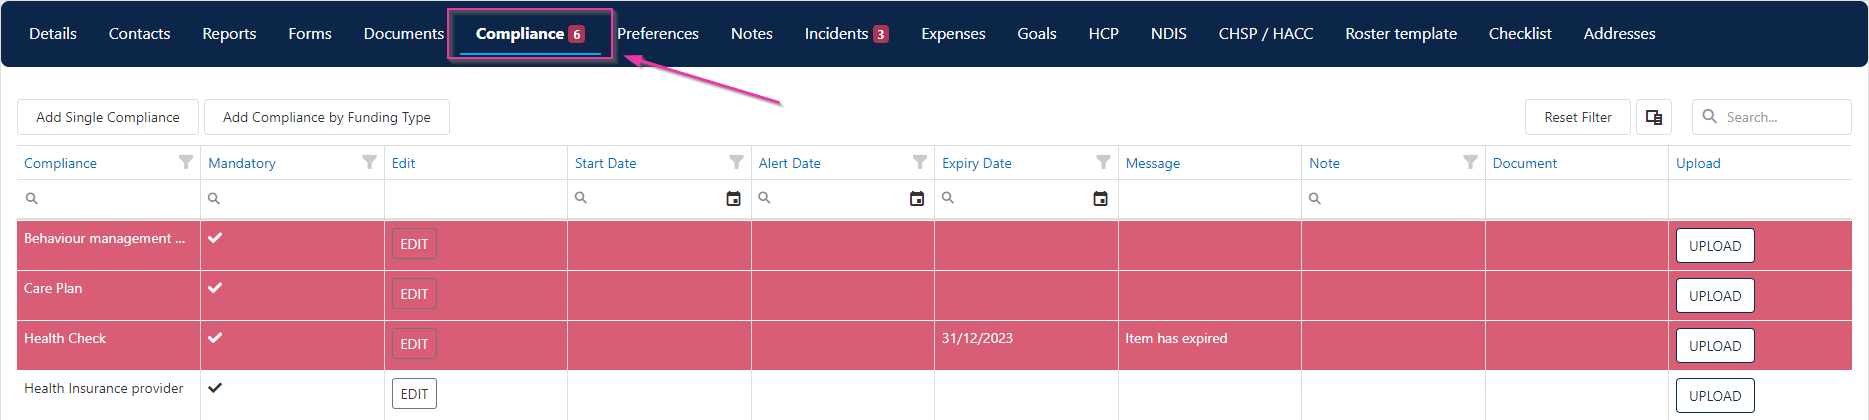
Task: Go to the Expenses tab
Action: 953,33
